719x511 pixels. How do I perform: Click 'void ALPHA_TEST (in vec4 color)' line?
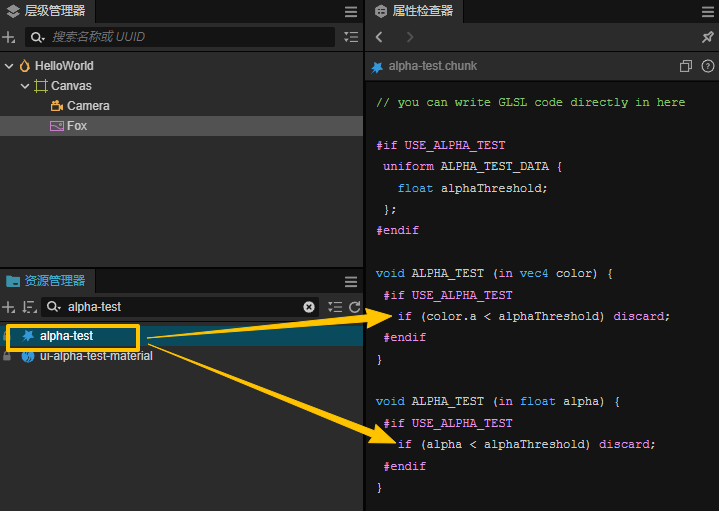[494, 273]
